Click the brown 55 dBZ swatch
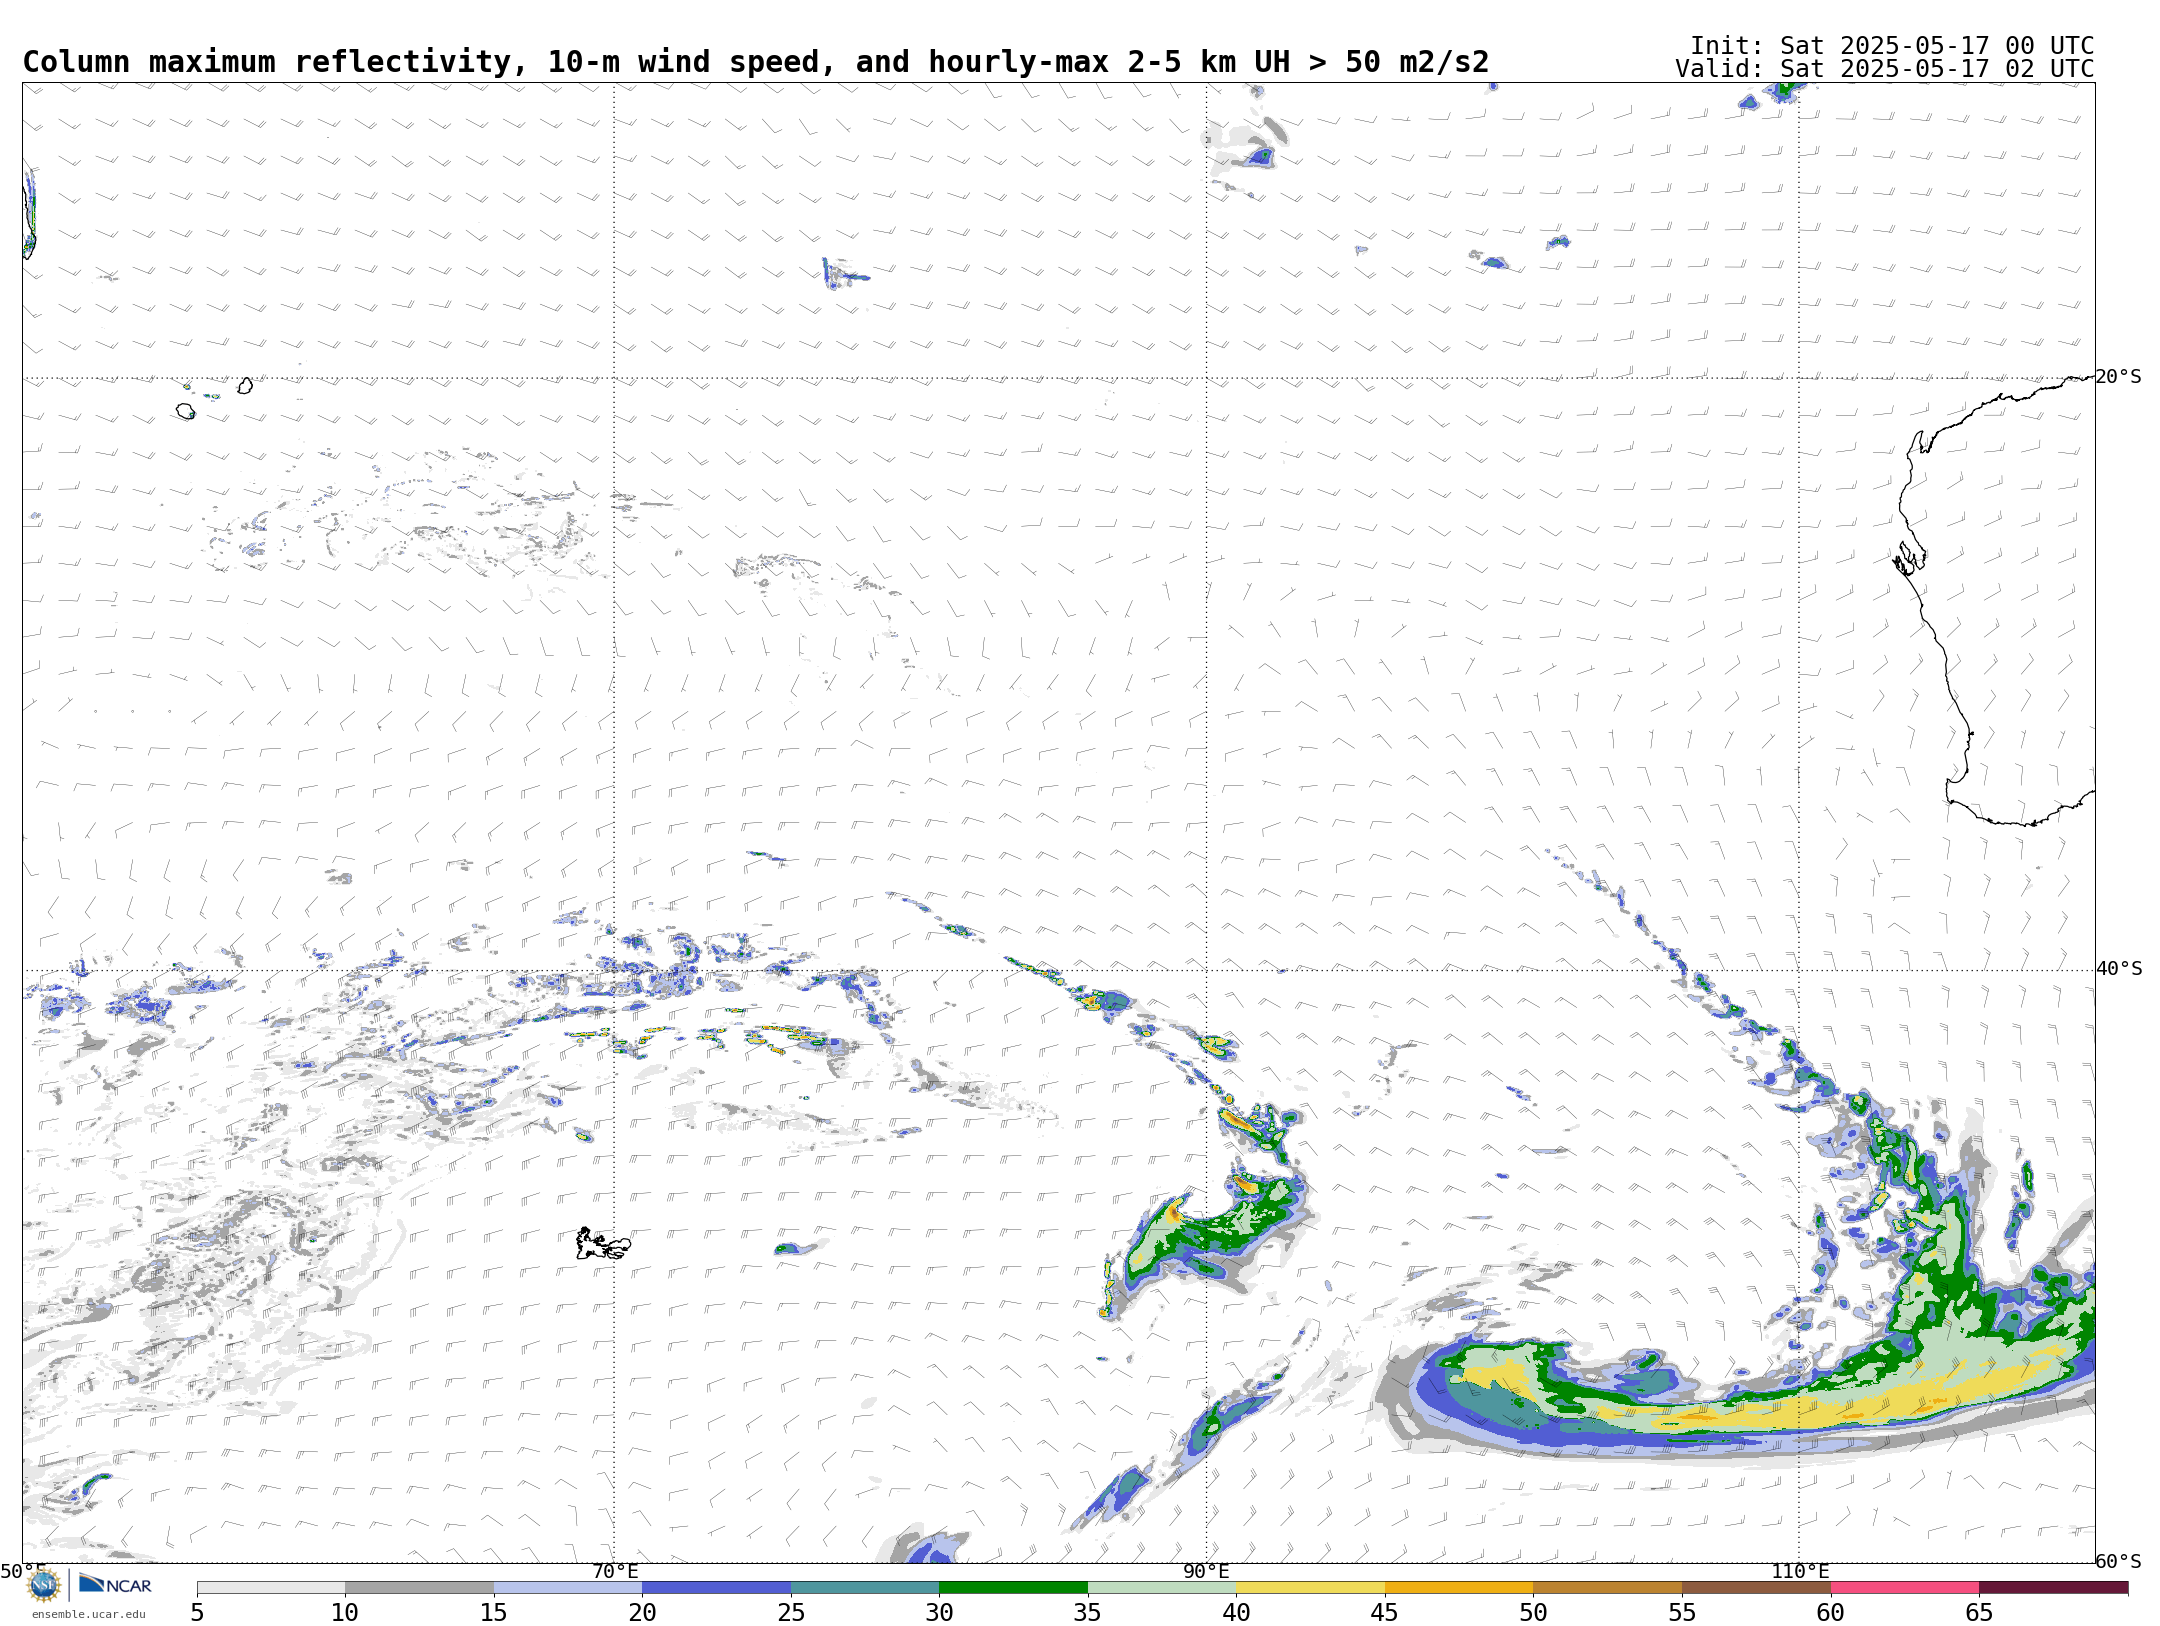The width and height of the screenshot is (2160, 1626). point(1756,1587)
